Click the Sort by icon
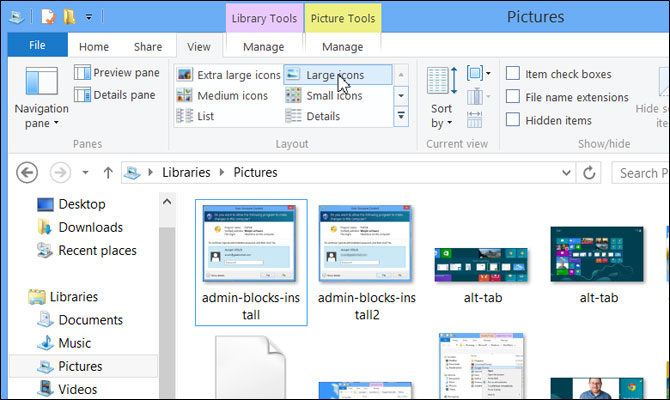Viewport: 670px width, 400px height. 442,81
